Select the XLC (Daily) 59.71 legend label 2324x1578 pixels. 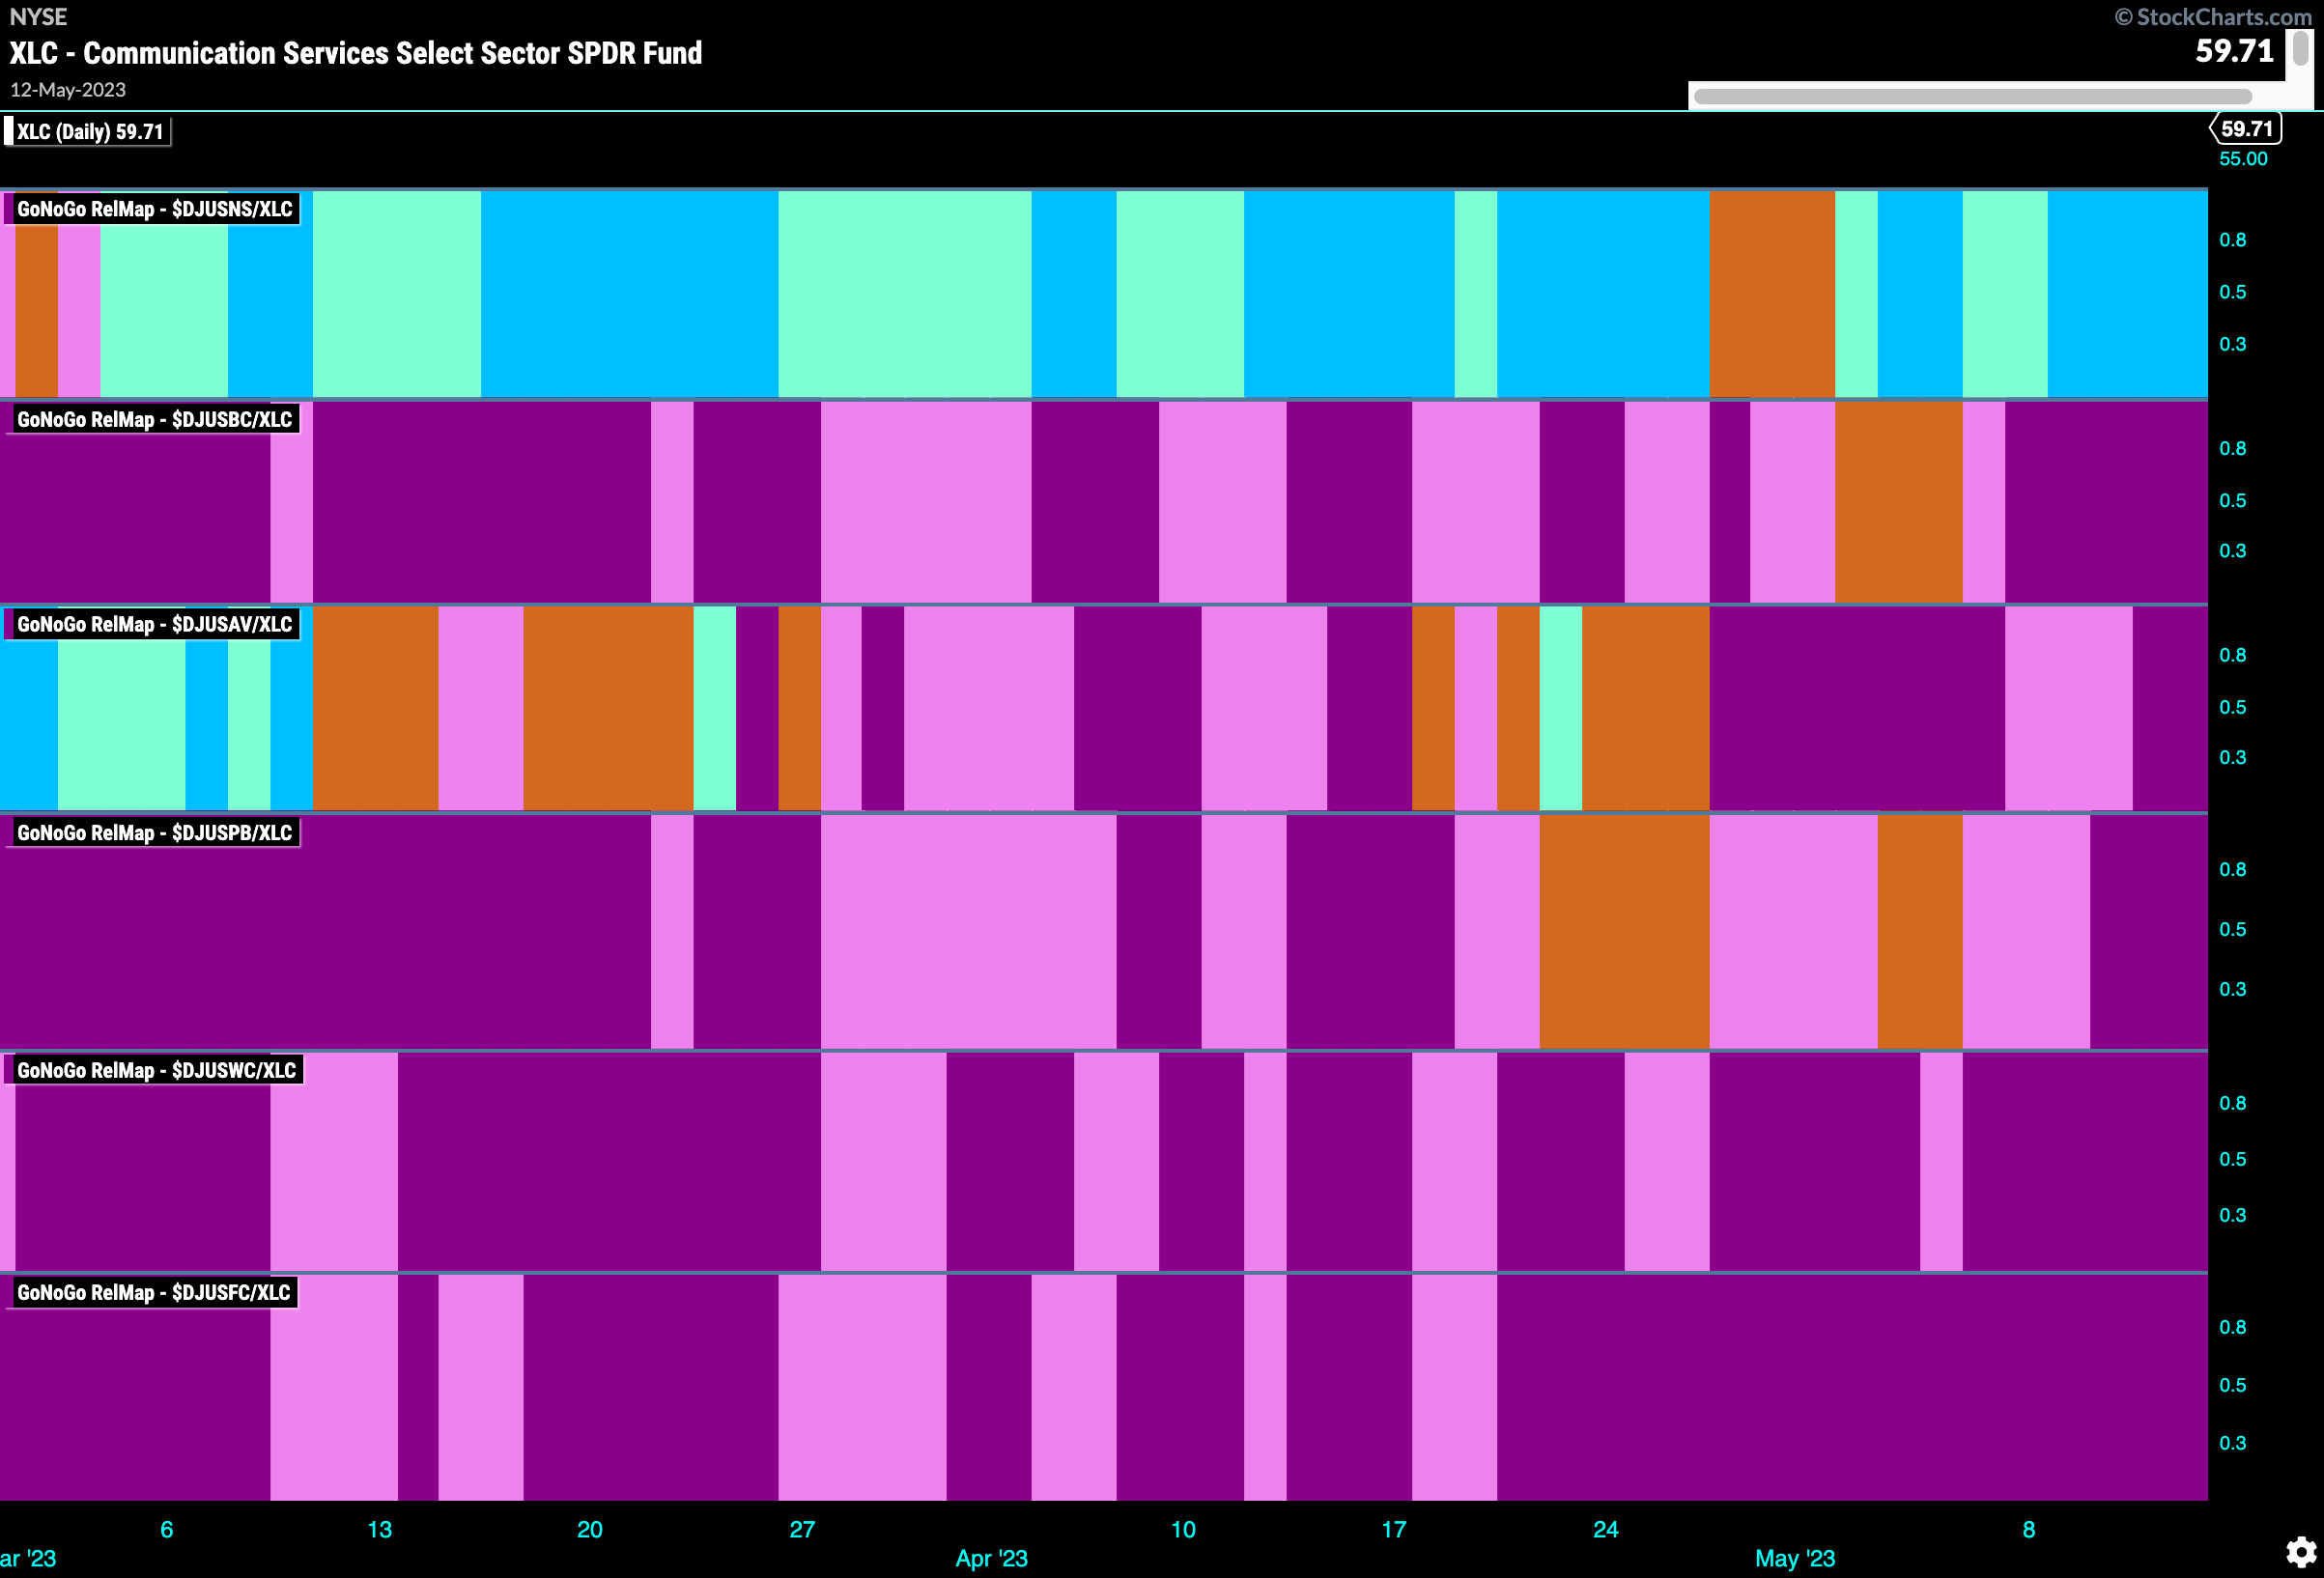coord(87,132)
